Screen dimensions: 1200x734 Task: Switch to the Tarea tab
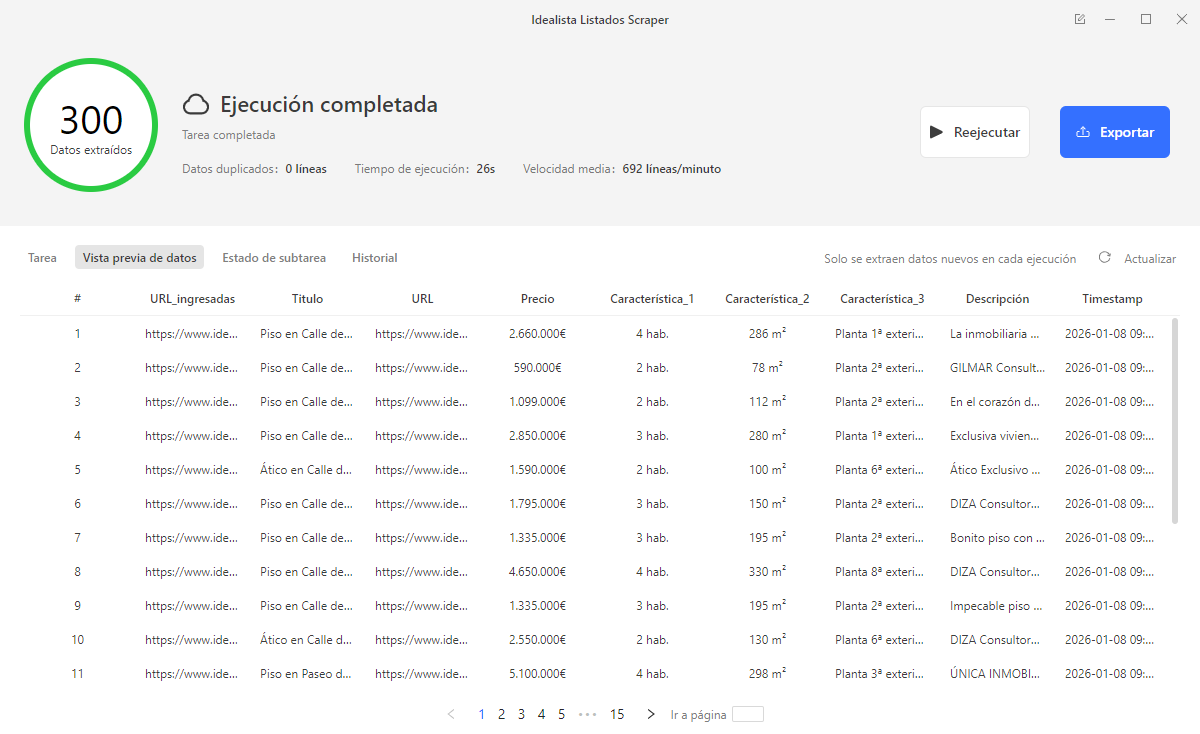click(x=42, y=258)
